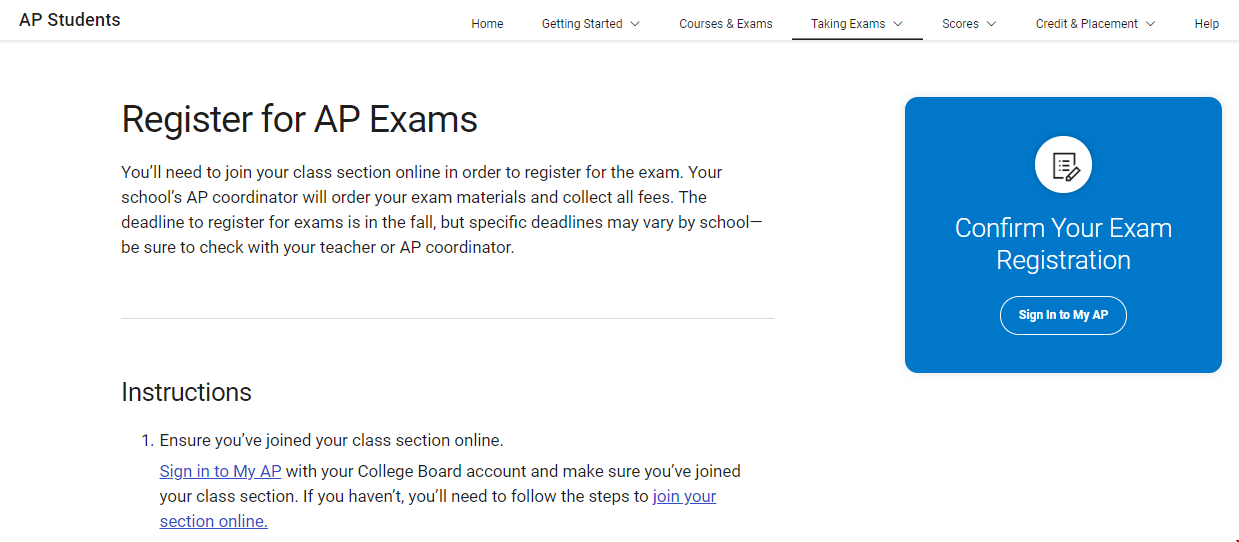Screen dimensions: 1239x542
Task: Click the Register for AP Exams heading
Action: pyautogui.click(x=299, y=119)
